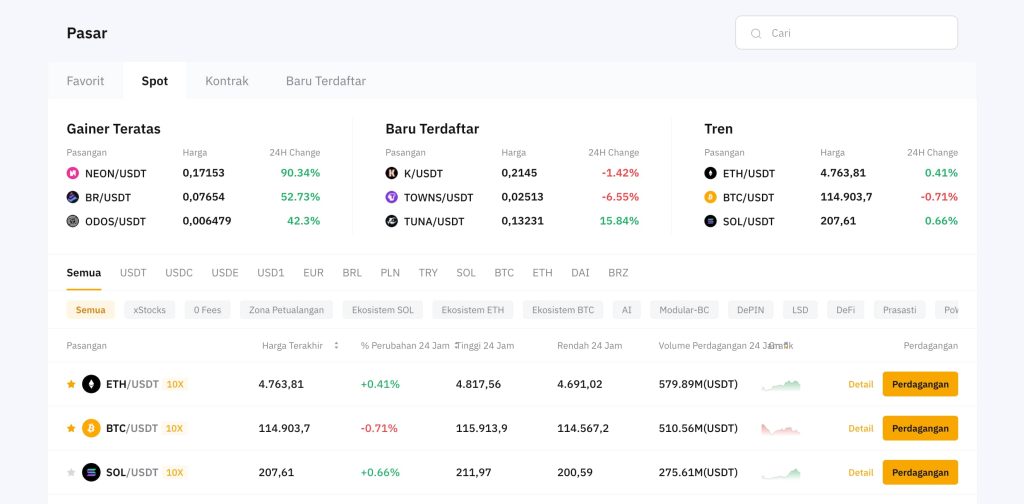View the SOL/USDT mini price chart
The image size is (1024, 504).
click(x=781, y=472)
